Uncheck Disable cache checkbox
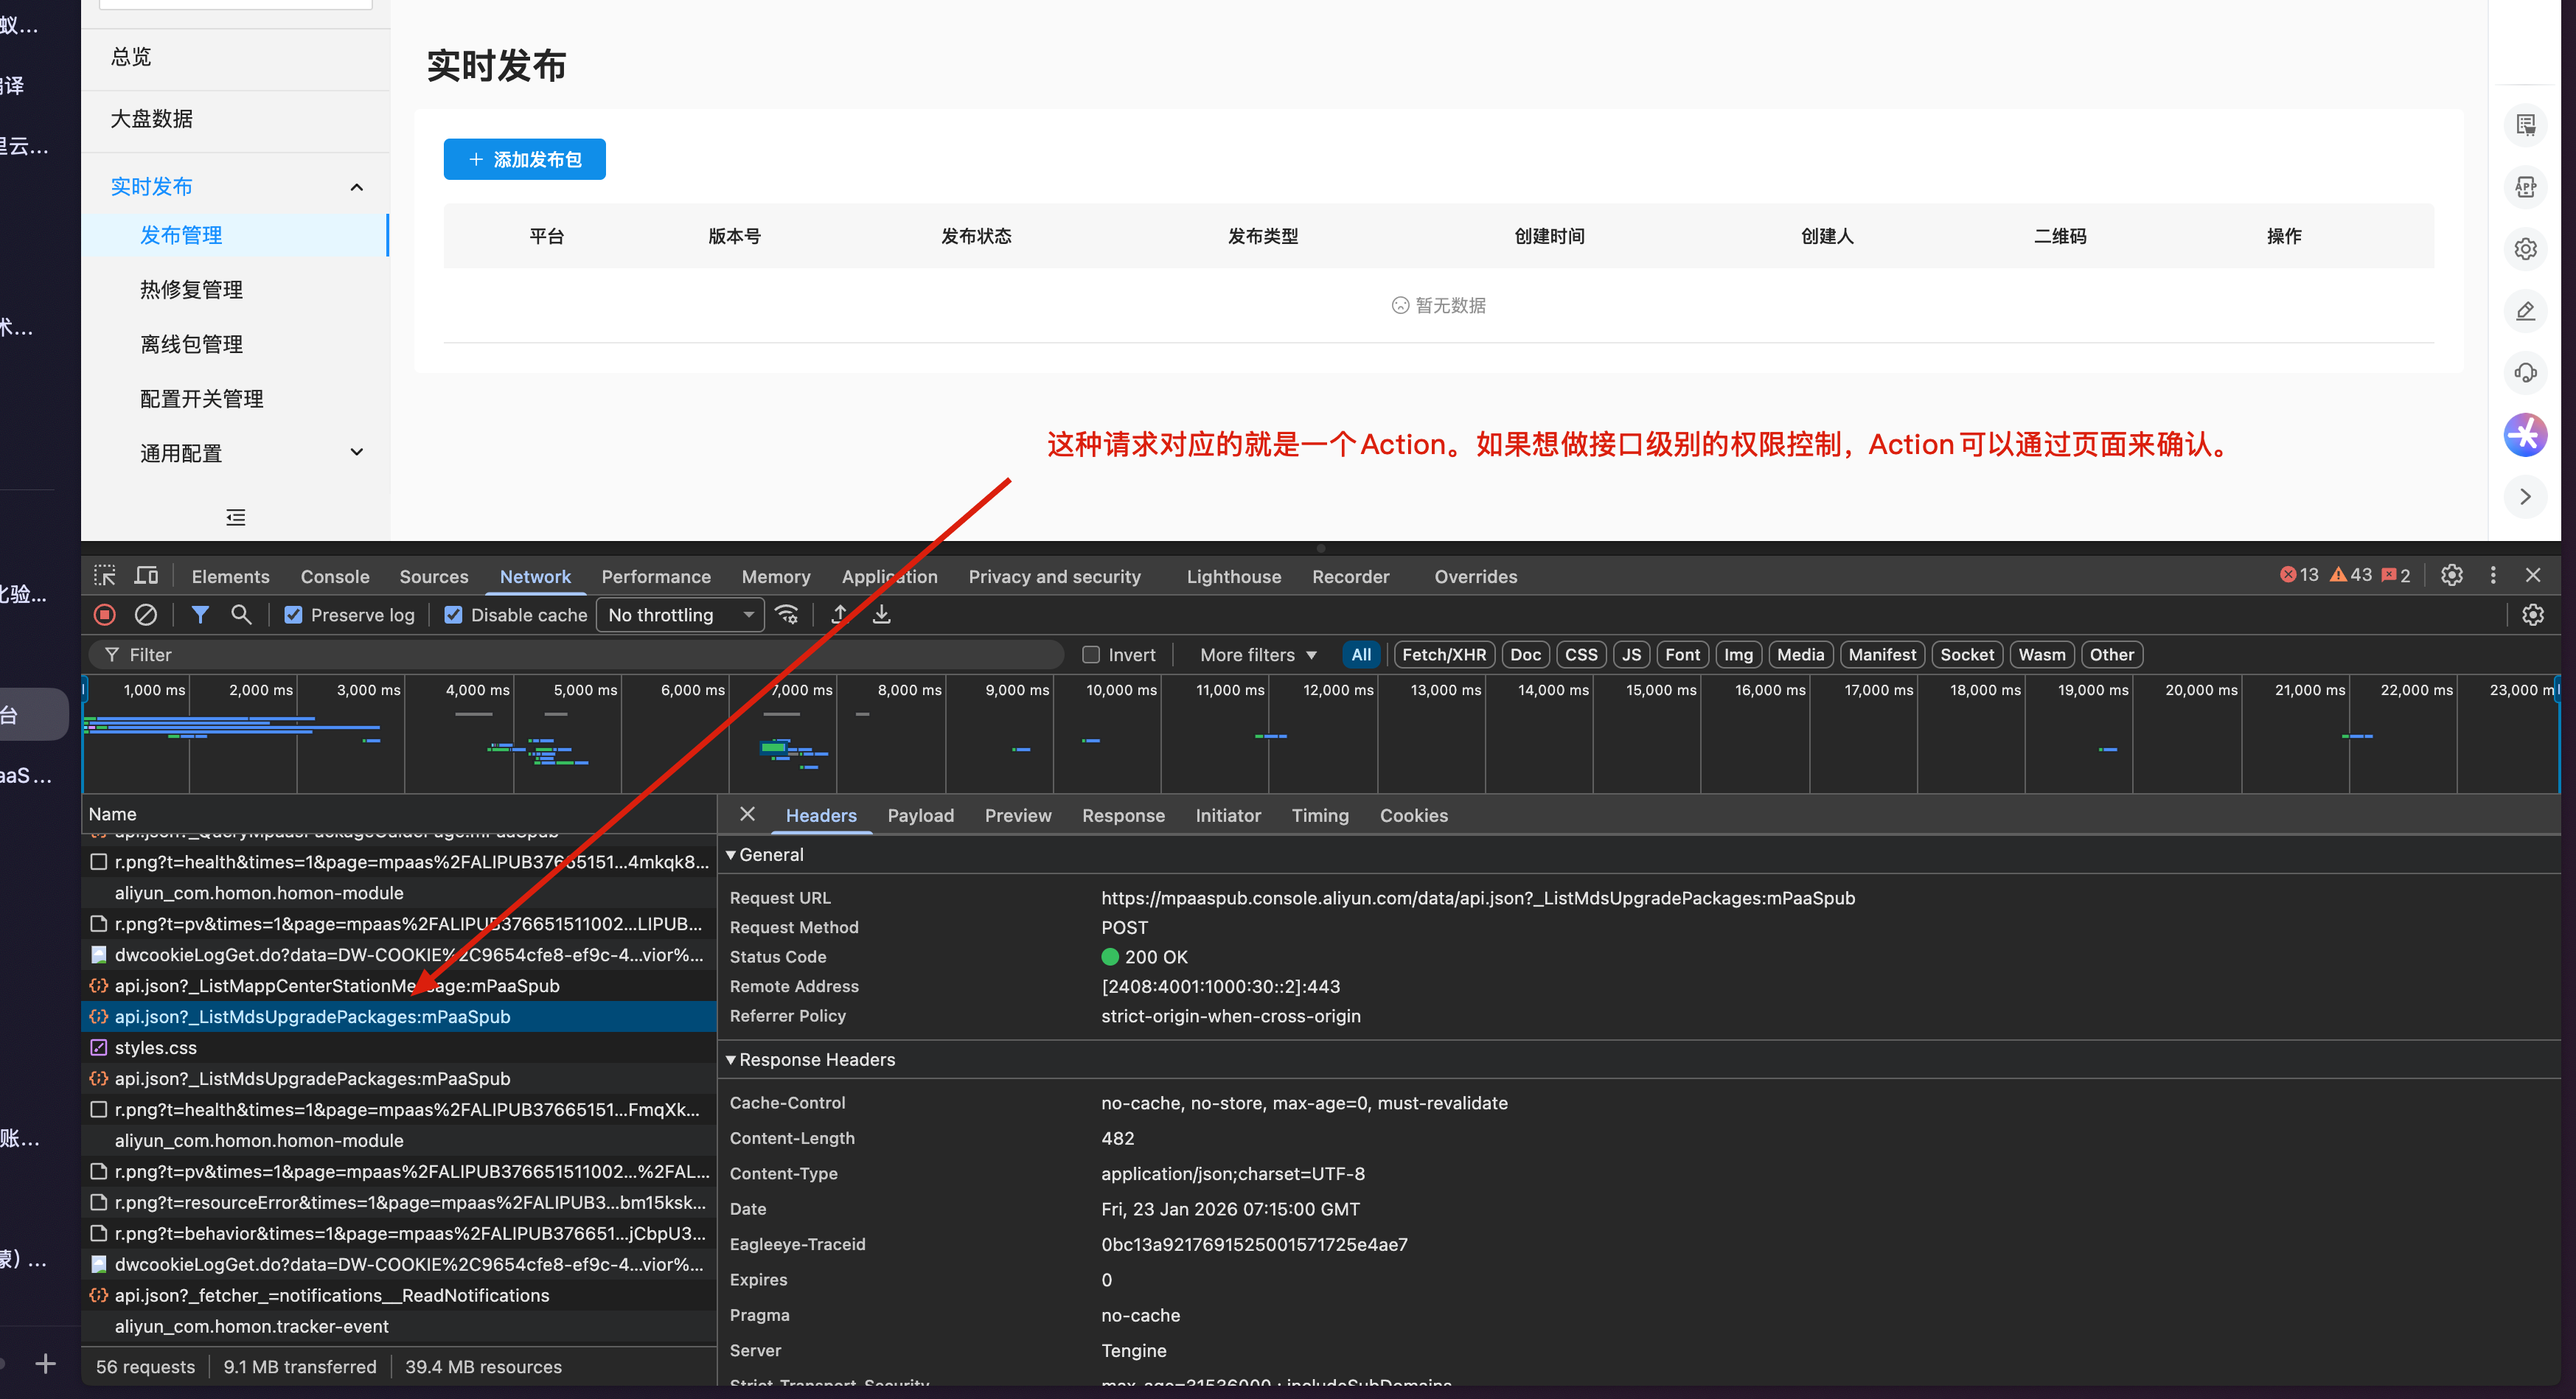This screenshot has height=1399, width=2576. 453,615
